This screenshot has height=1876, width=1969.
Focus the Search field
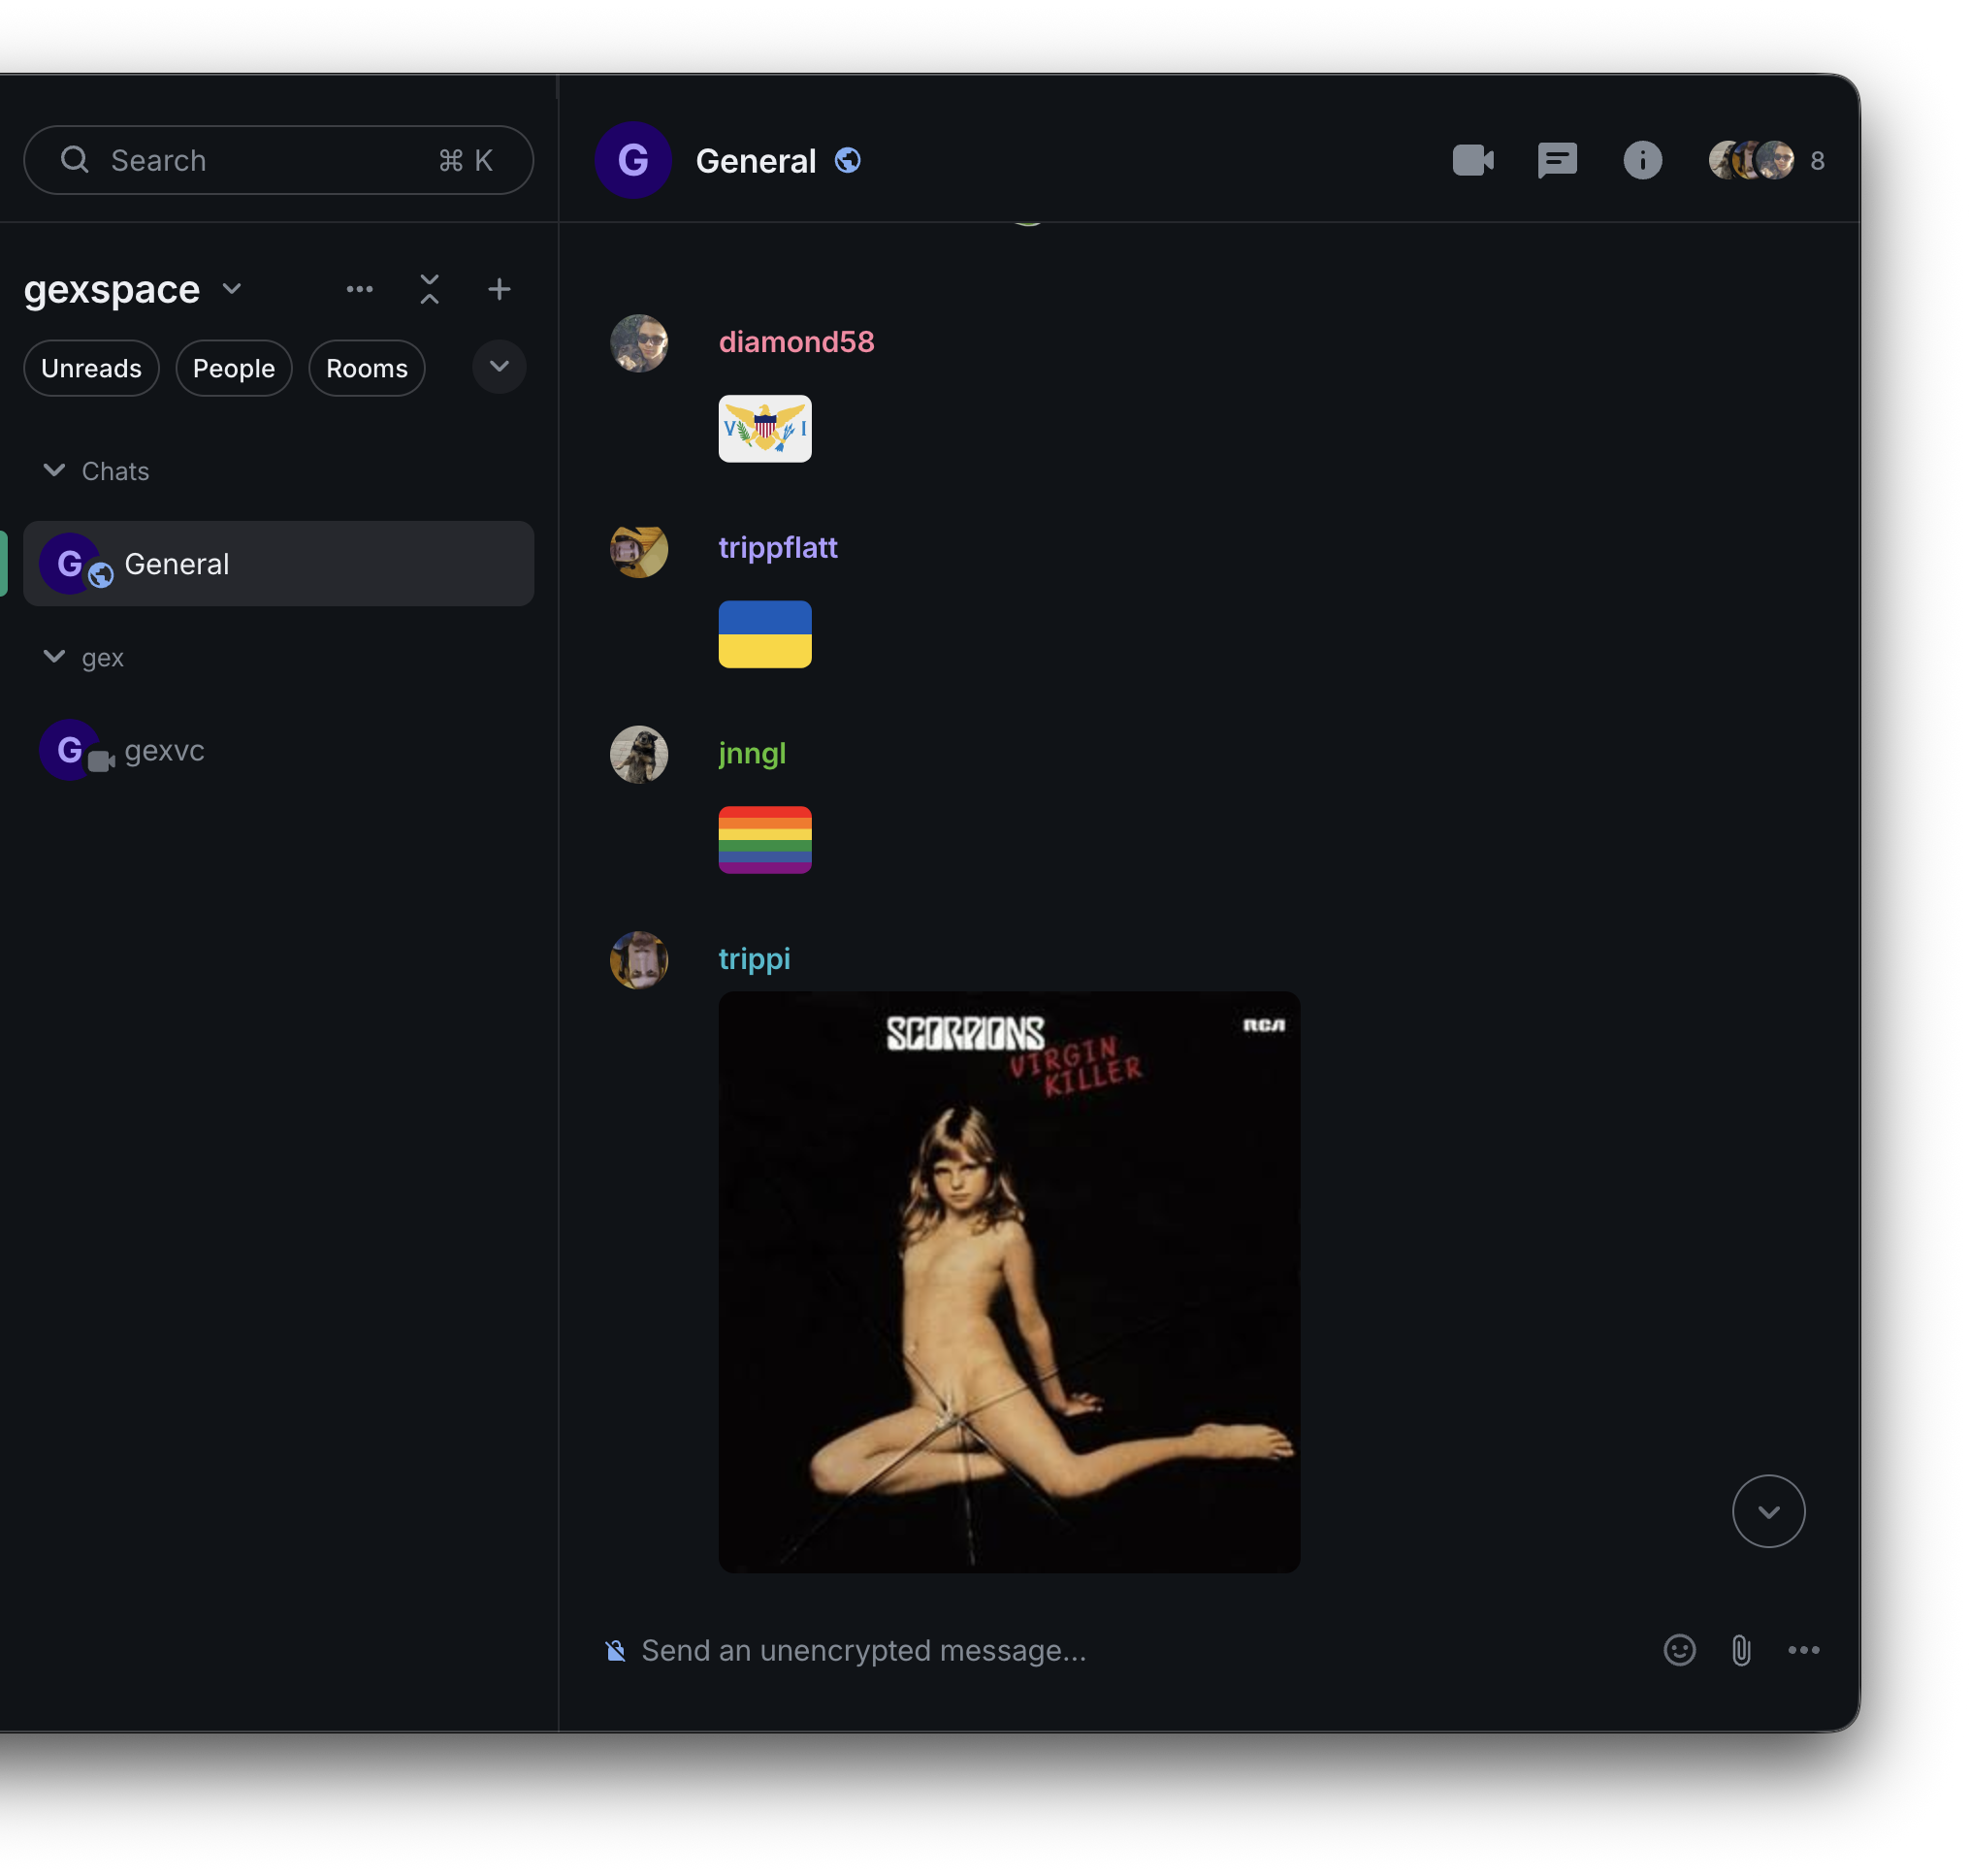pyautogui.click(x=278, y=160)
